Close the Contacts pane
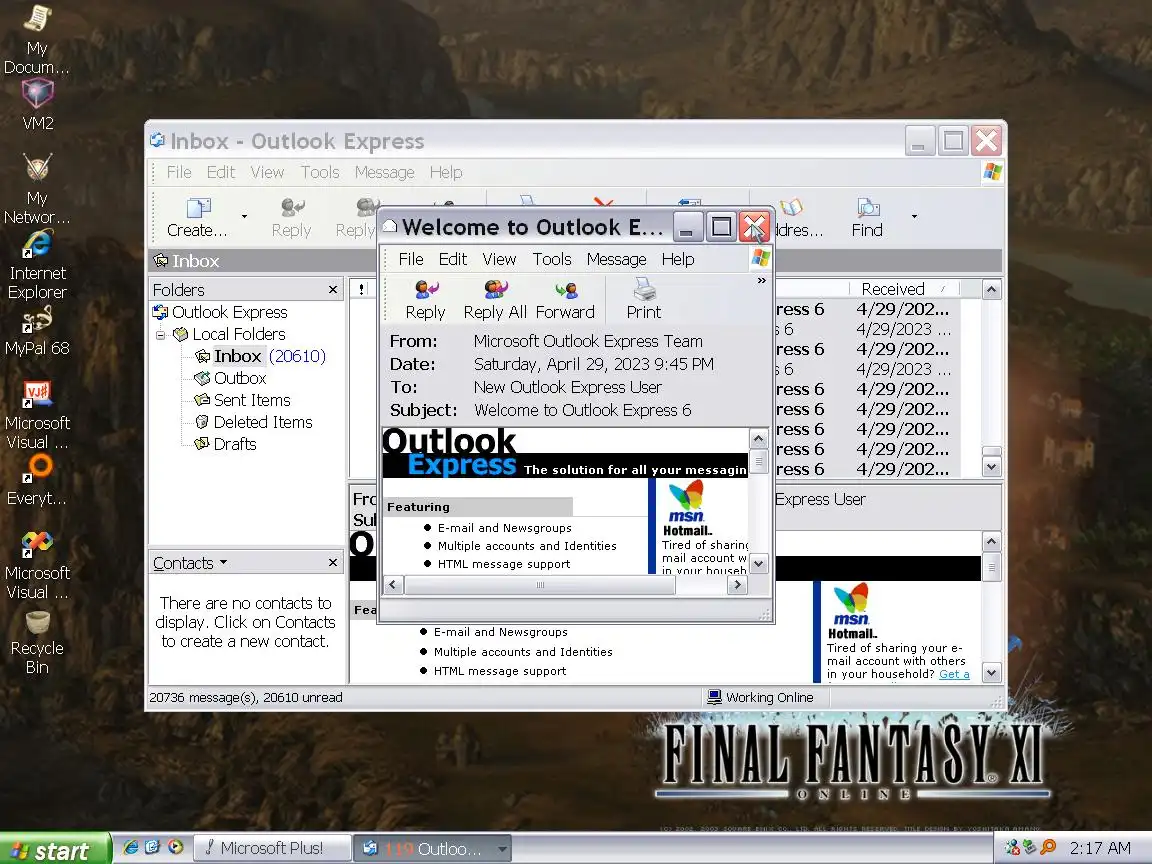Screen dimensions: 1152x864 click(333, 563)
